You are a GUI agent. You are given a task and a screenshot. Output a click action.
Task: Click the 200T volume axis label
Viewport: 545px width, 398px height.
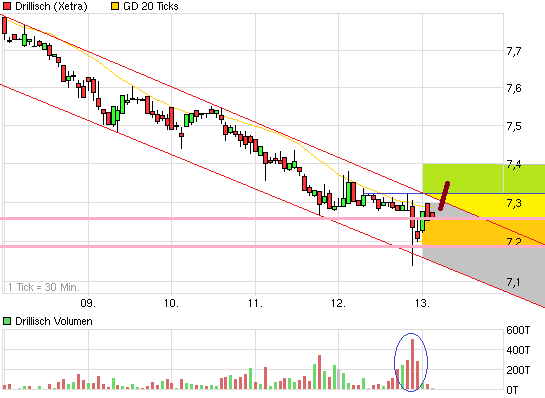click(518, 370)
